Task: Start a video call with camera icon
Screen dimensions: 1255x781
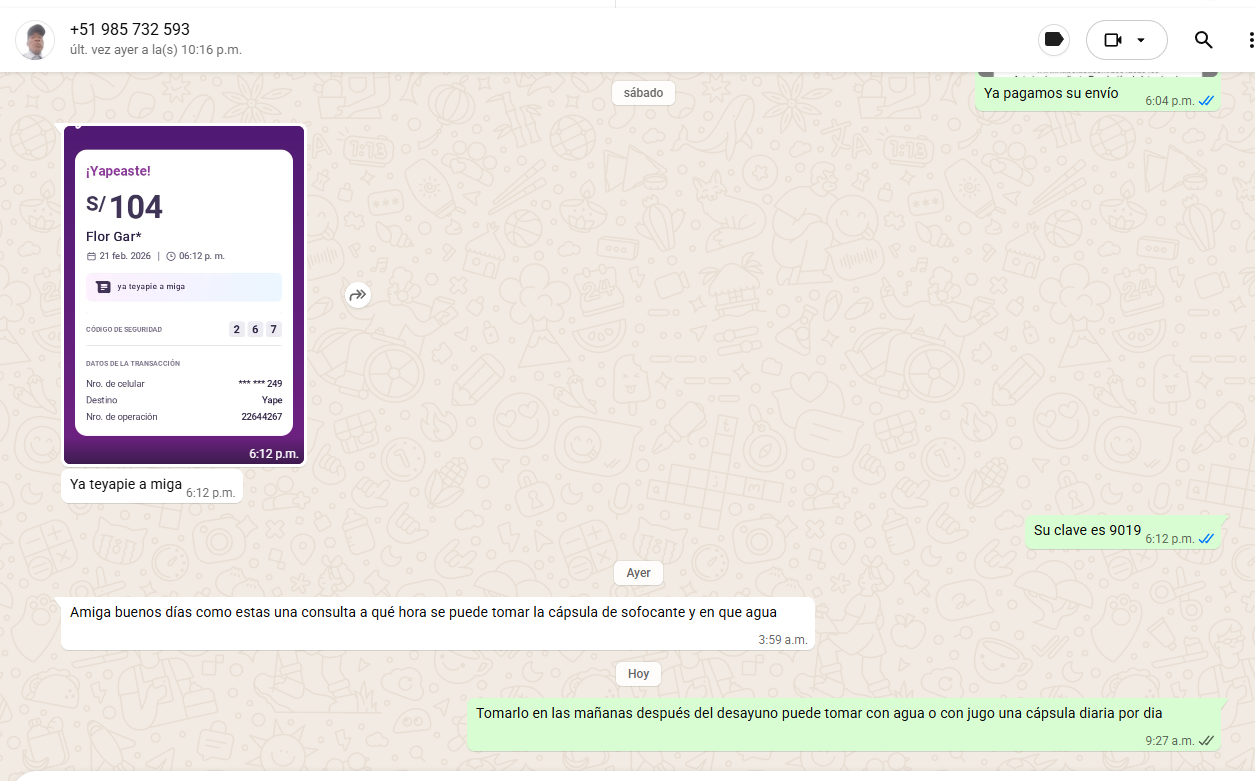Action: (1112, 40)
